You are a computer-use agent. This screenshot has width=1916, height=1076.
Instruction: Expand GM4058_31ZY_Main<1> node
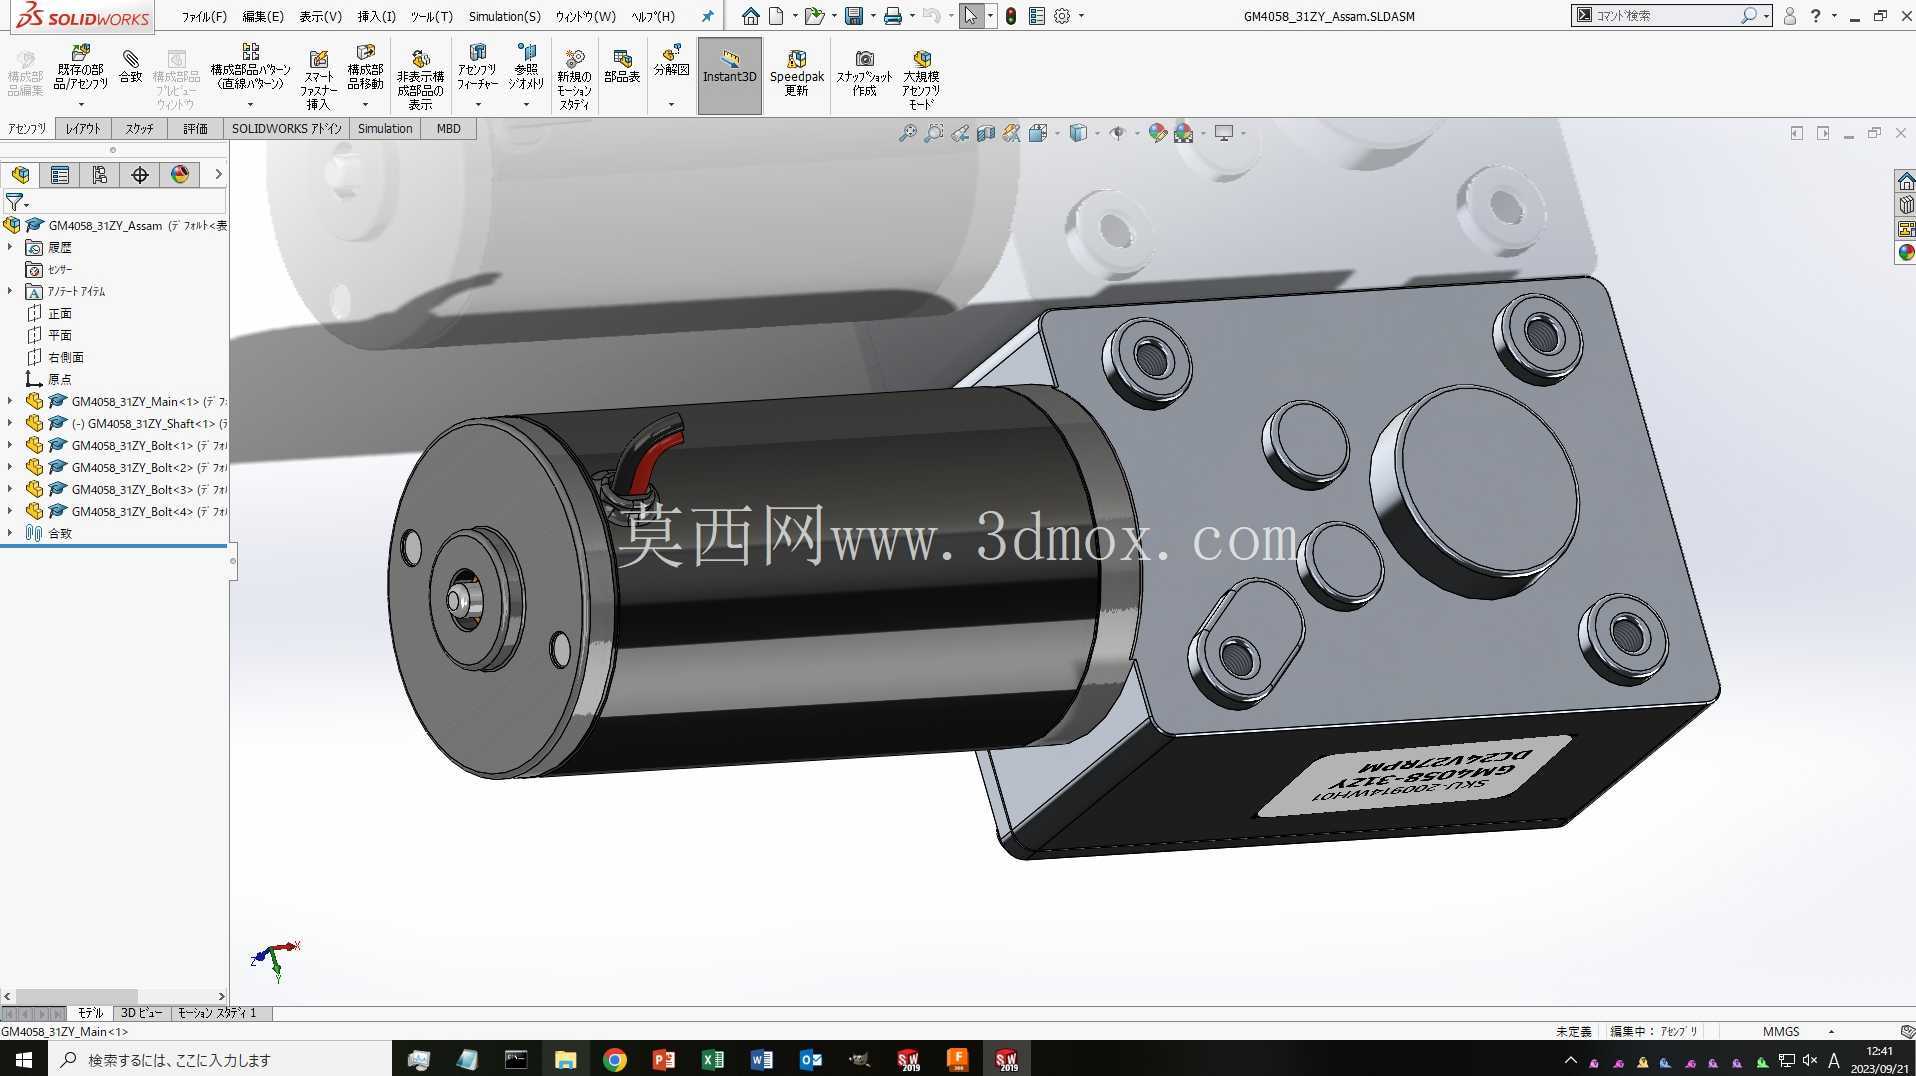click(x=10, y=401)
